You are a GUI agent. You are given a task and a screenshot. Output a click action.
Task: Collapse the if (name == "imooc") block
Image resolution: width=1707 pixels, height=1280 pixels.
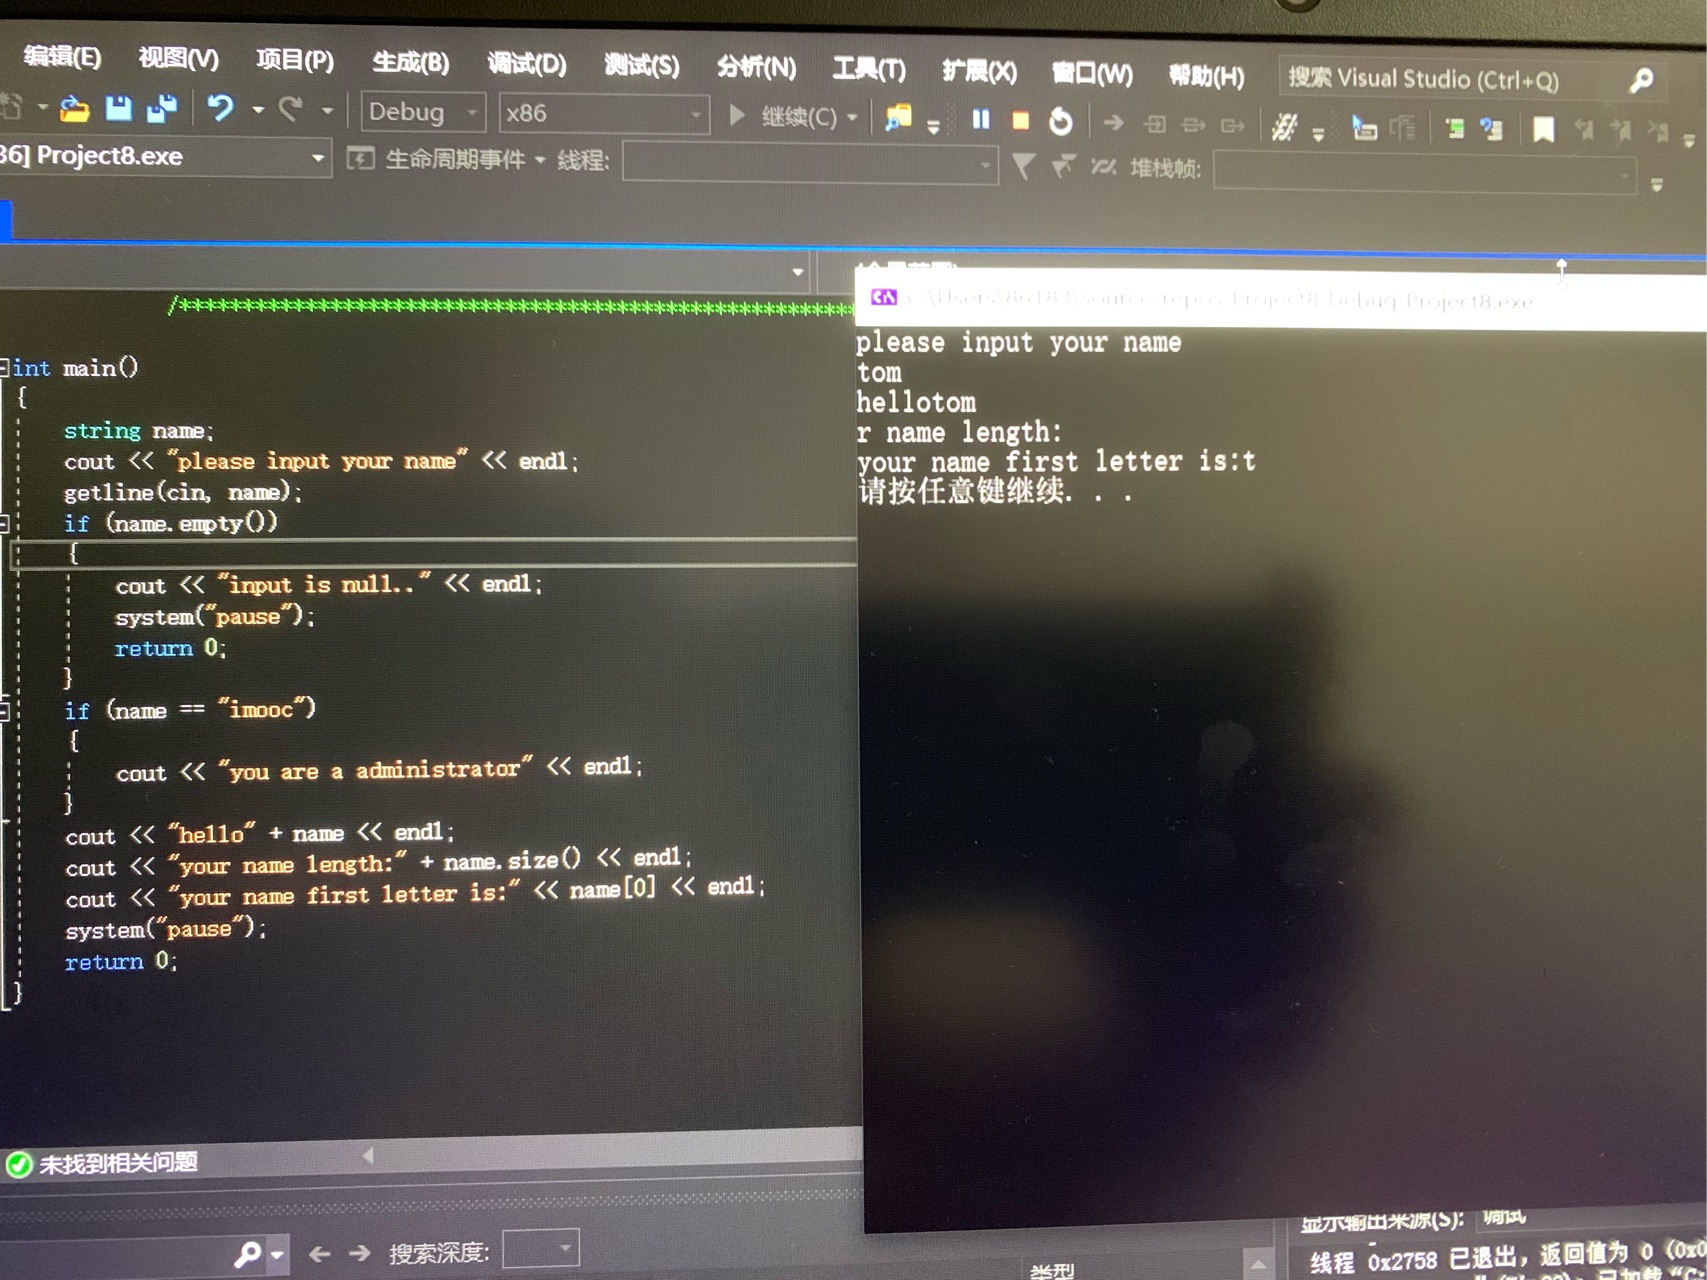tap(4, 711)
